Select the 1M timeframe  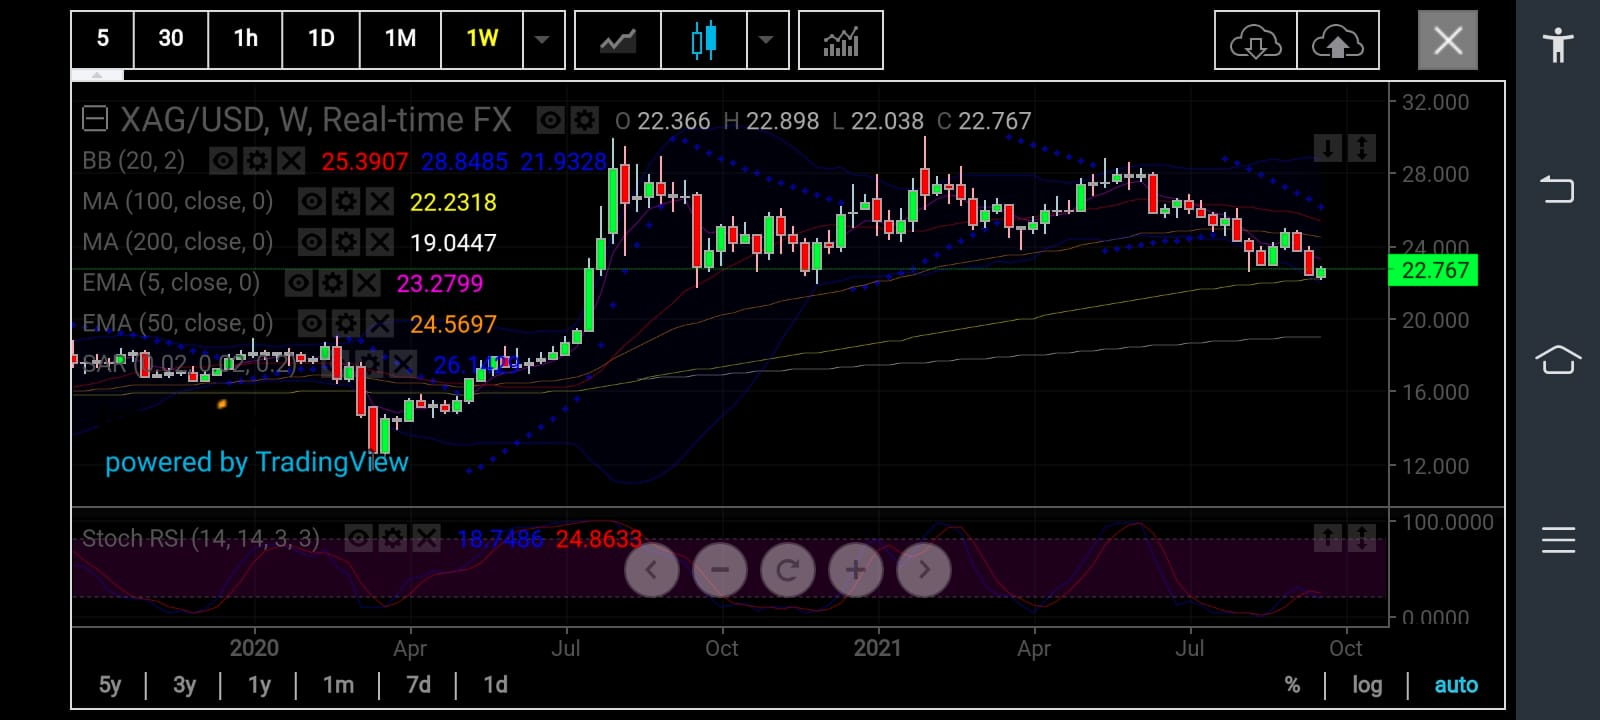point(400,40)
